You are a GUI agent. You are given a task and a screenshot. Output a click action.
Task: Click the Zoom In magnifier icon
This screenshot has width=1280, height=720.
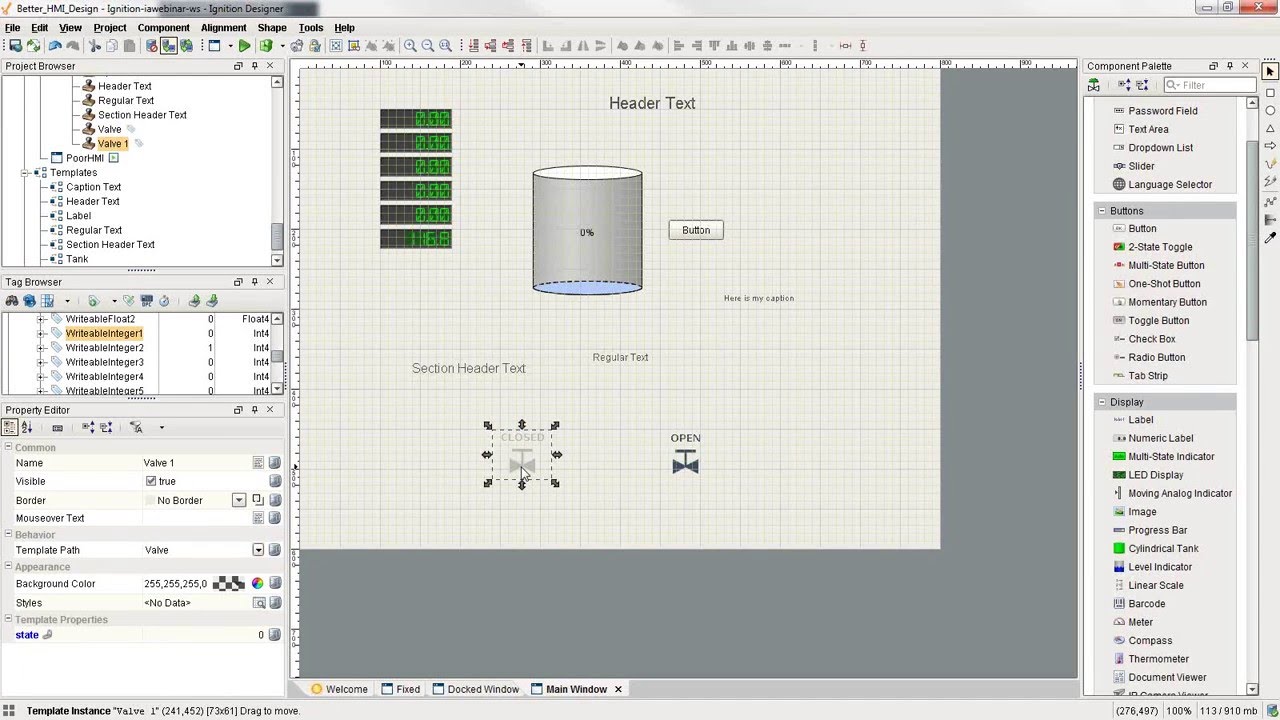[410, 46]
